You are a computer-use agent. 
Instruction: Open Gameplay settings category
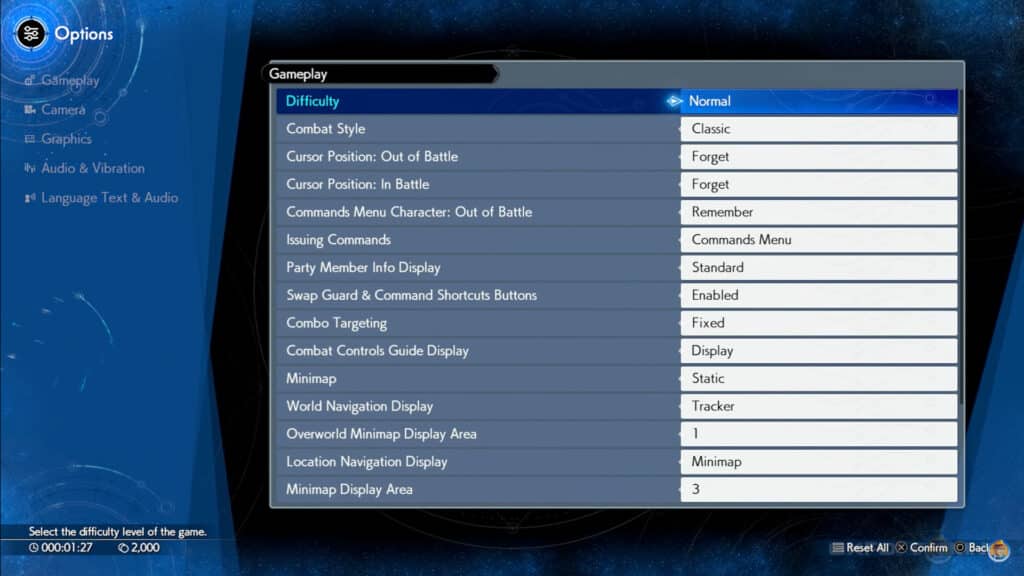tap(70, 80)
